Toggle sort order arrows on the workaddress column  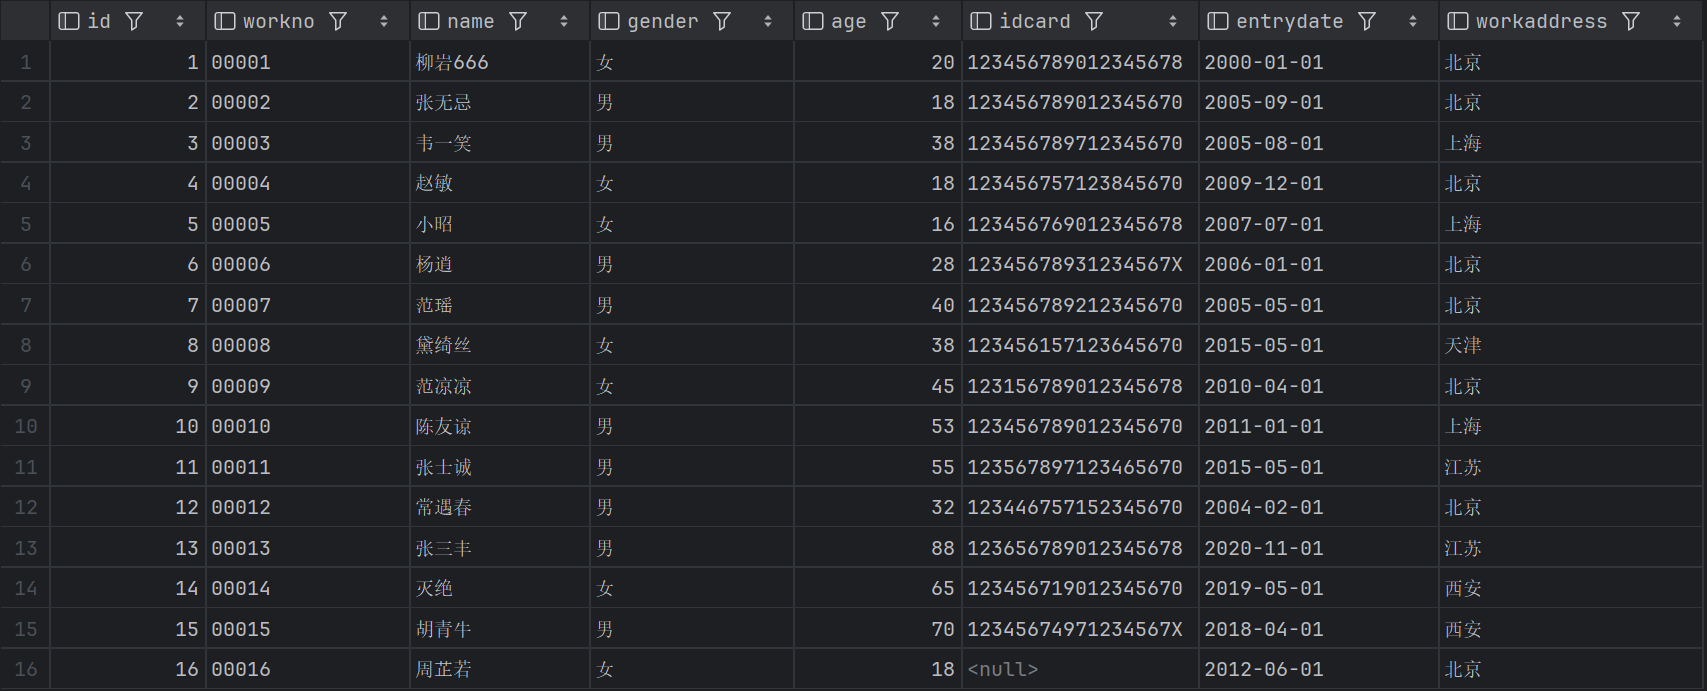1677,21
